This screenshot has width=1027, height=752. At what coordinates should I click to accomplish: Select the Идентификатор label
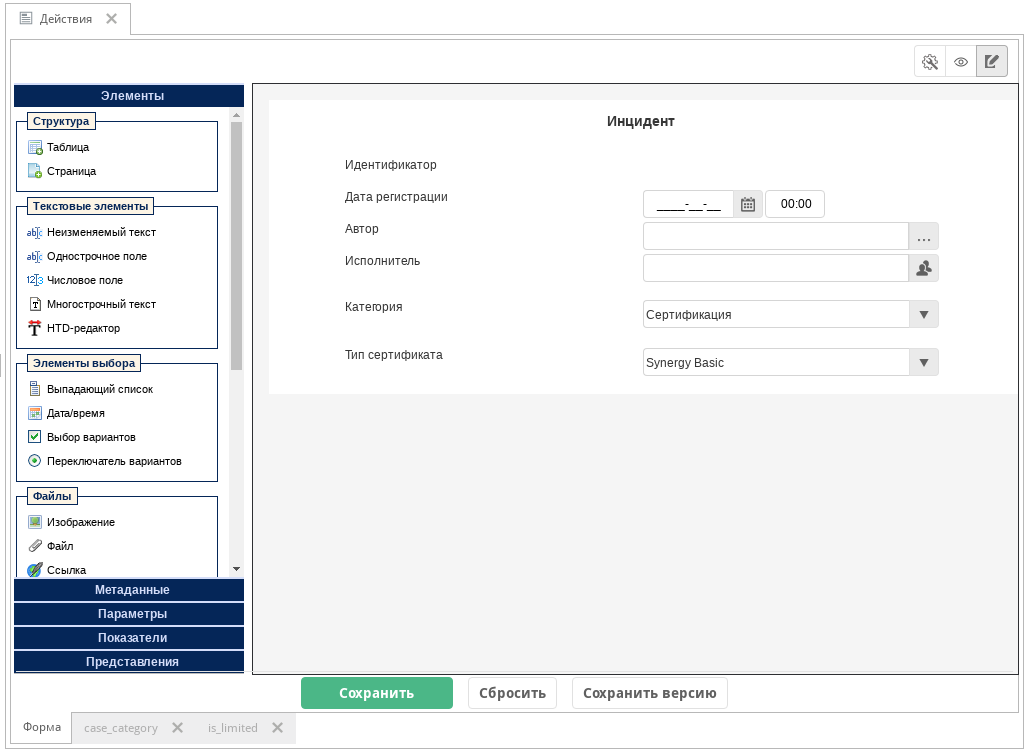[391, 165]
